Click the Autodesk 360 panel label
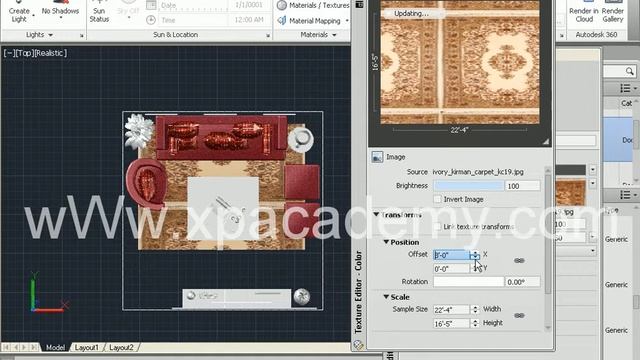 [596, 35]
